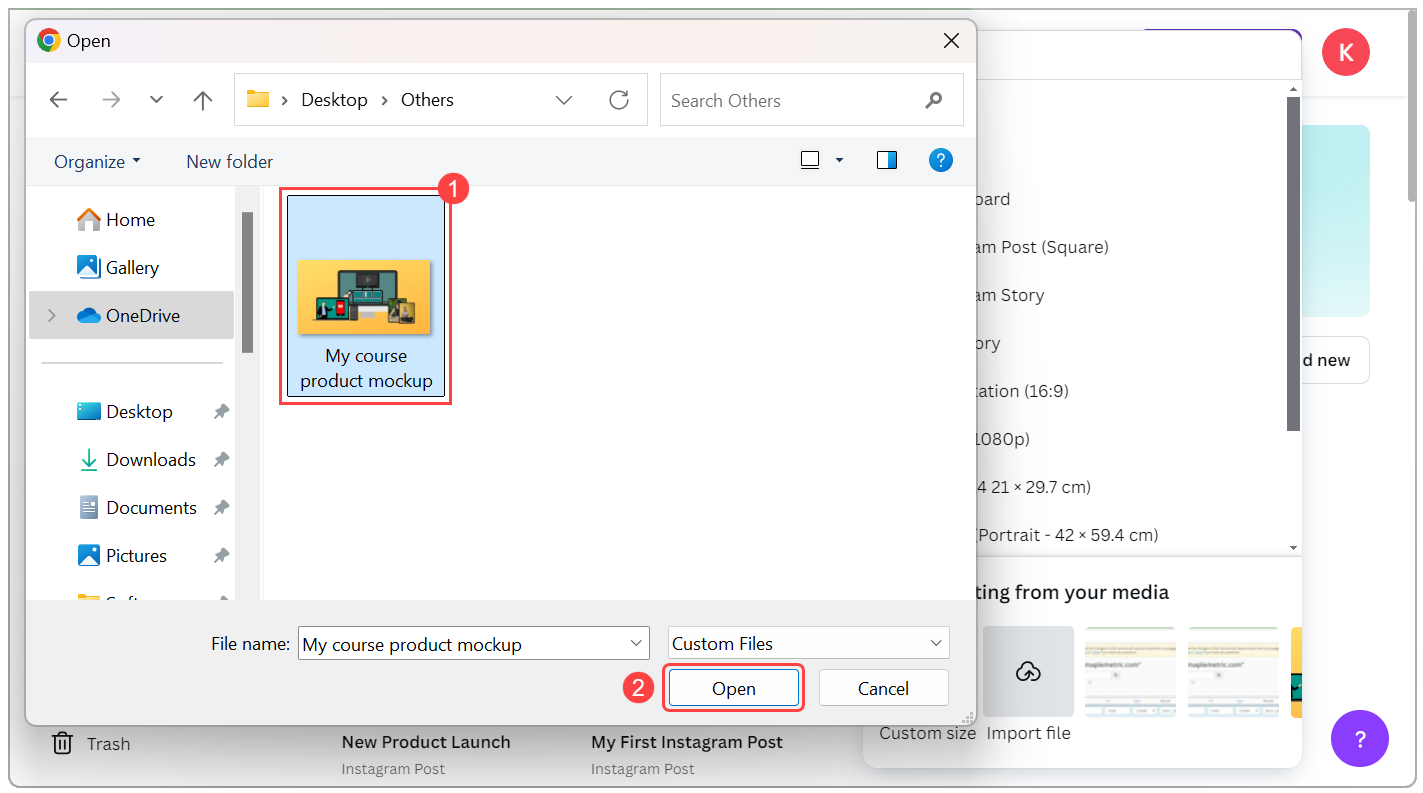Create a New folder
The width and height of the screenshot is (1423, 793).
pyautogui.click(x=229, y=161)
